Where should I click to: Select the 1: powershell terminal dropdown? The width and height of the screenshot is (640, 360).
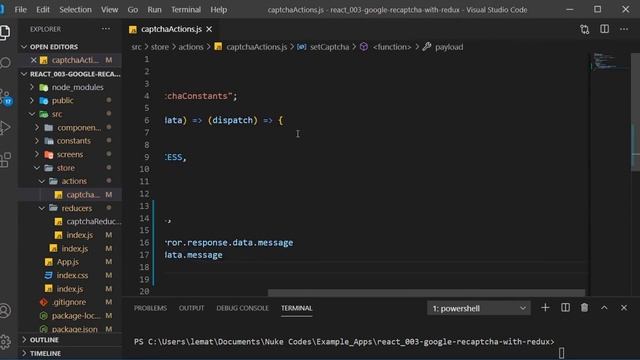[479, 308]
